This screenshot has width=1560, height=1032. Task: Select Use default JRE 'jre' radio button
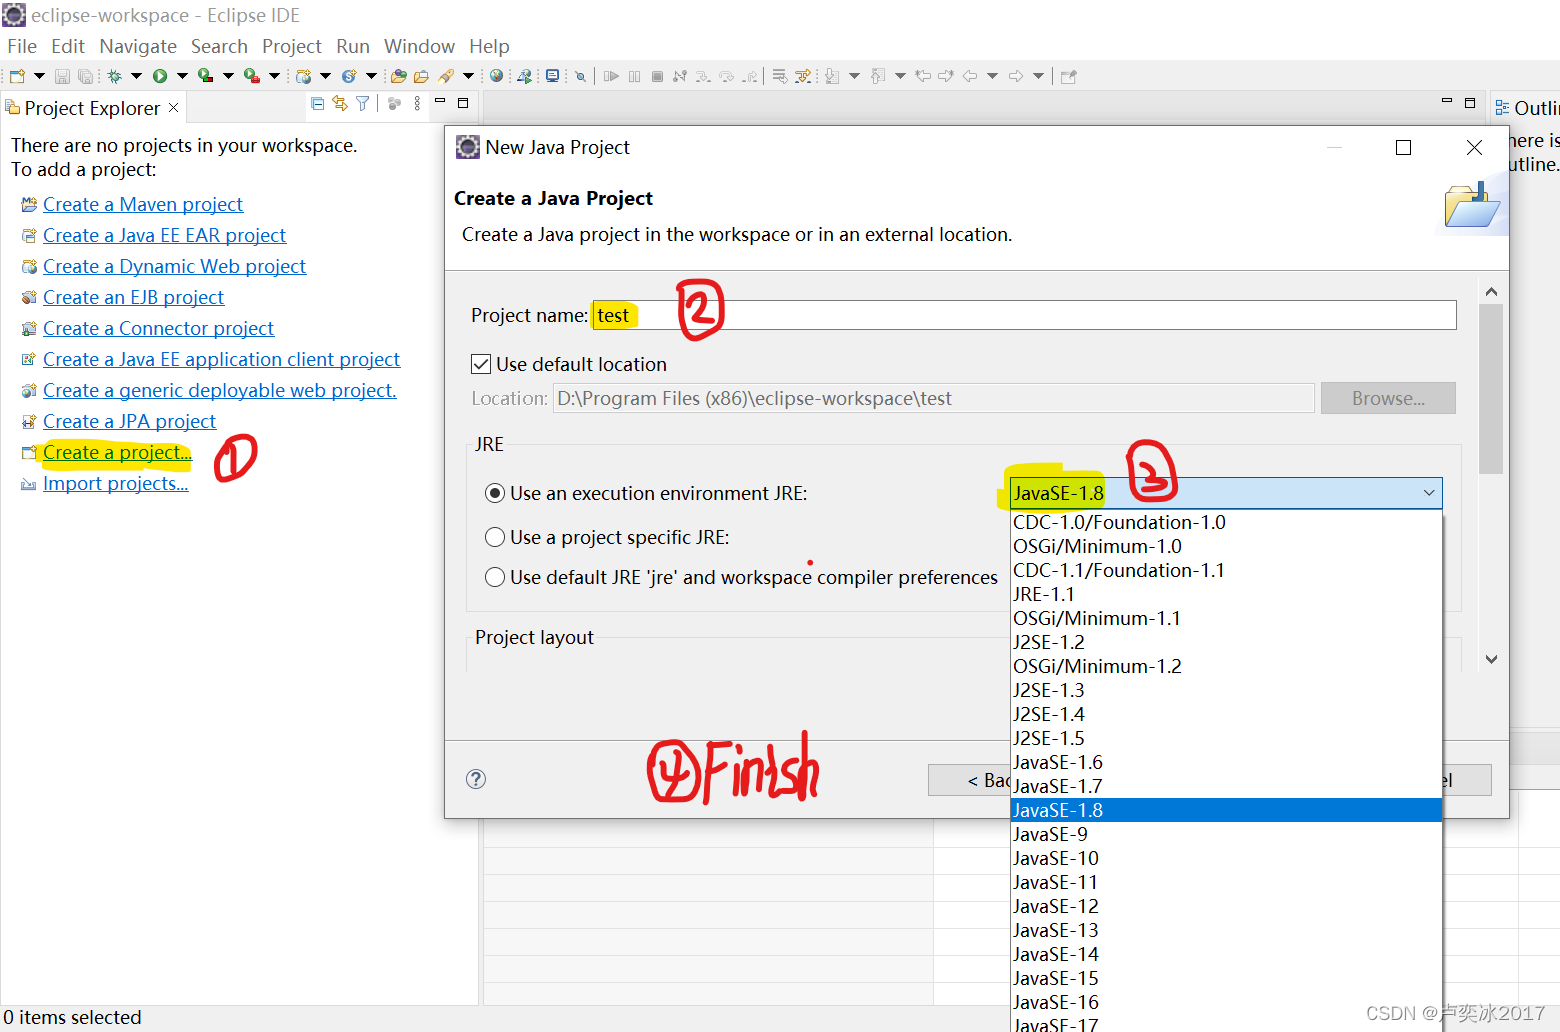494,577
